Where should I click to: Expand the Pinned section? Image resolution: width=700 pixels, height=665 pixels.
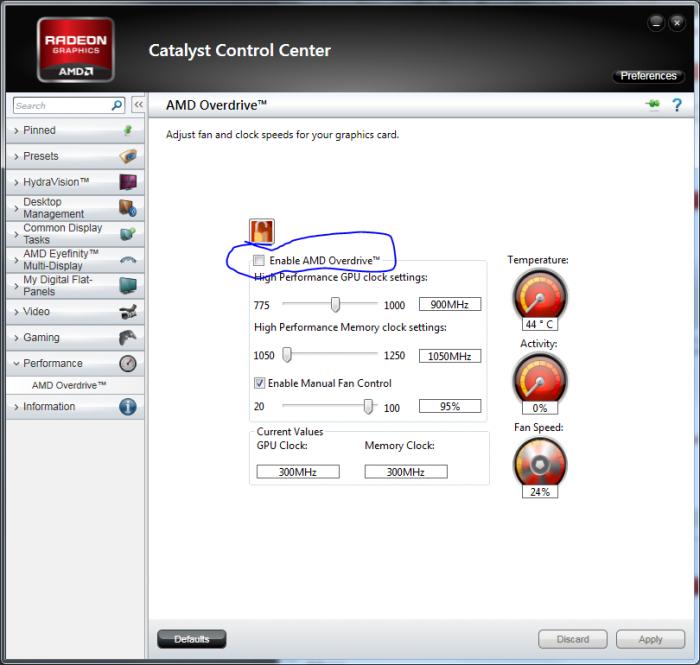point(75,130)
